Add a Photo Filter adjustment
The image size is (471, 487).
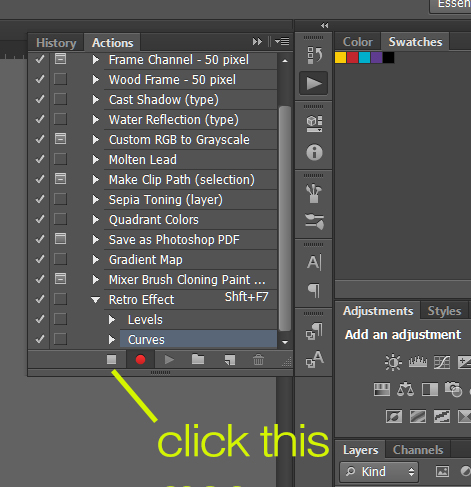pos(453,389)
